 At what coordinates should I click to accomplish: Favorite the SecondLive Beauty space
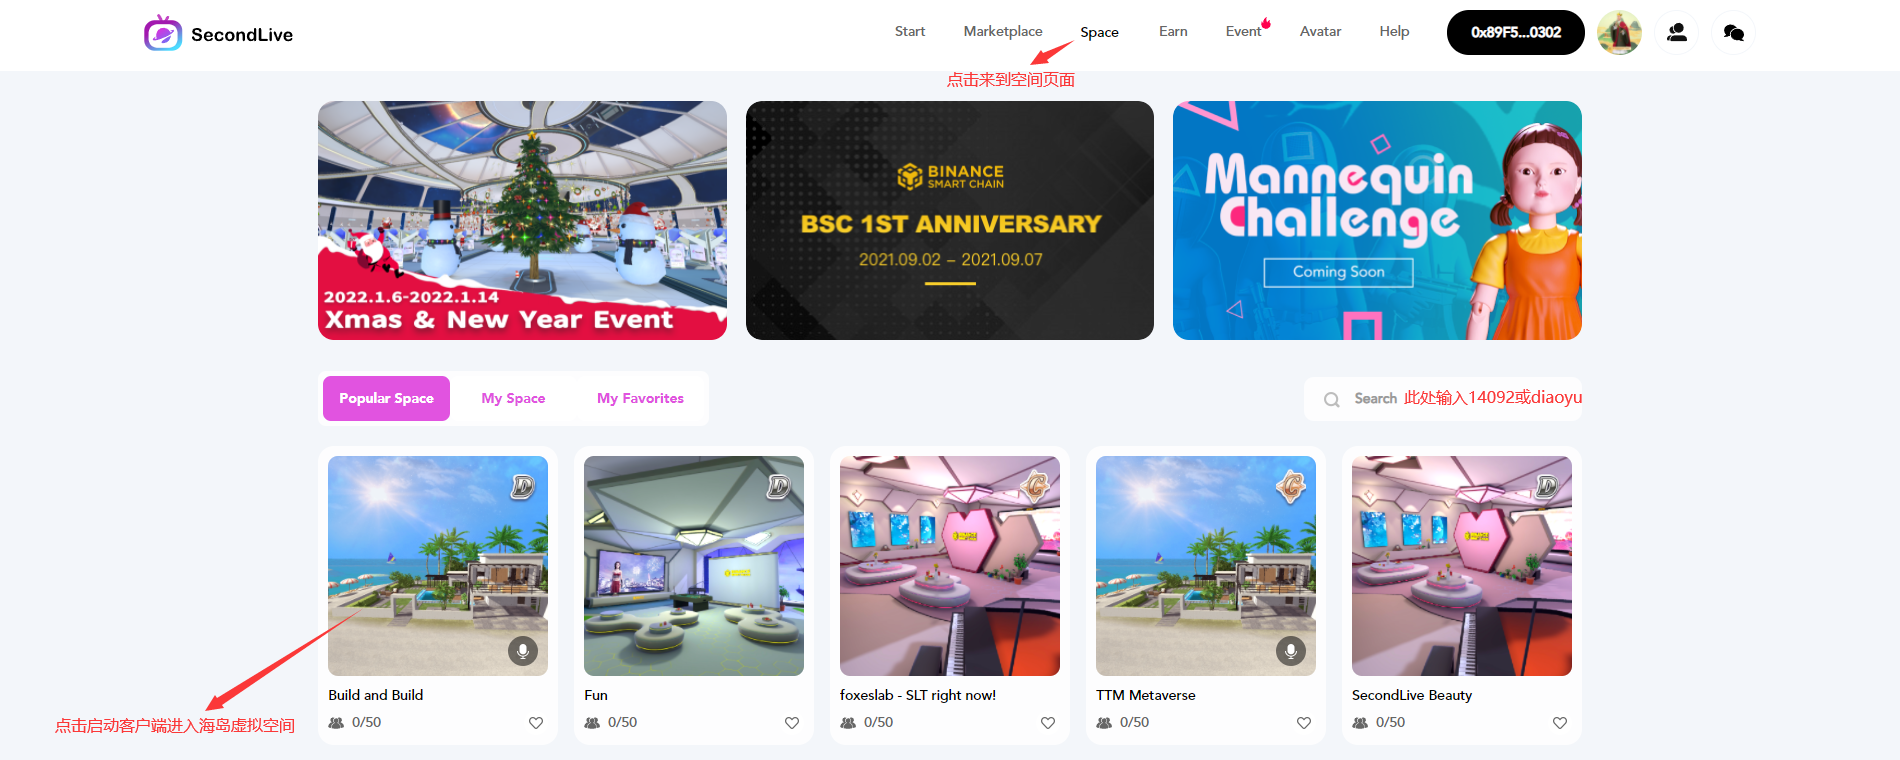1560,723
